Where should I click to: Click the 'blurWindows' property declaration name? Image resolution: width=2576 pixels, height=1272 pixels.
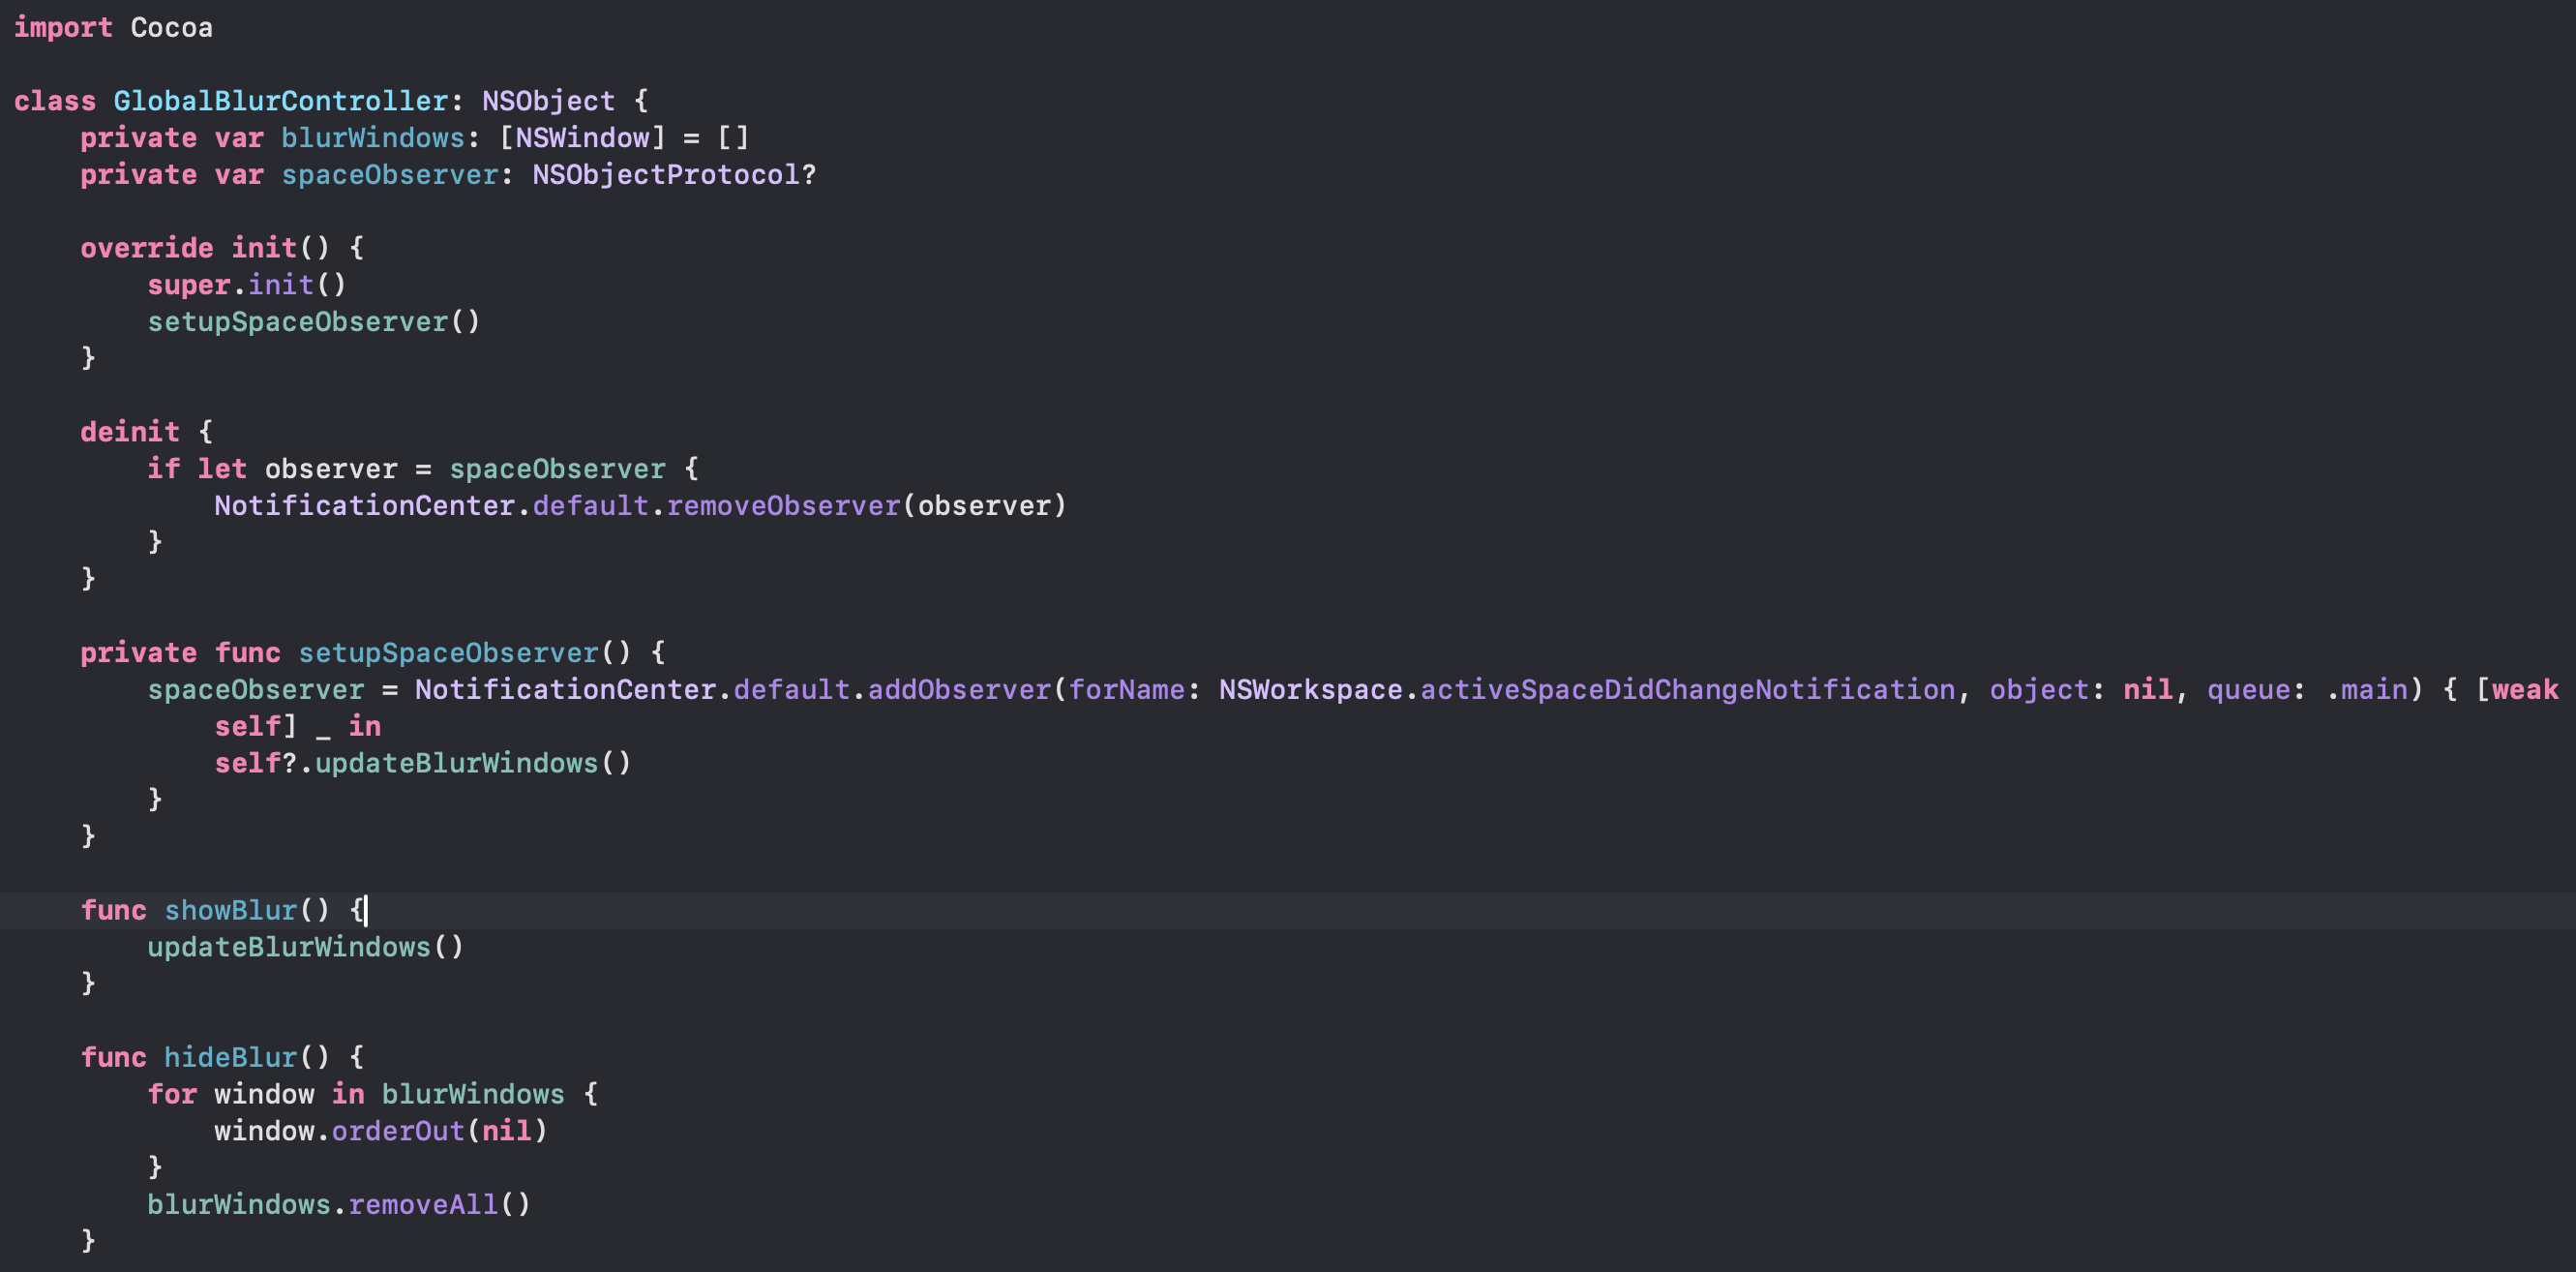[x=373, y=138]
